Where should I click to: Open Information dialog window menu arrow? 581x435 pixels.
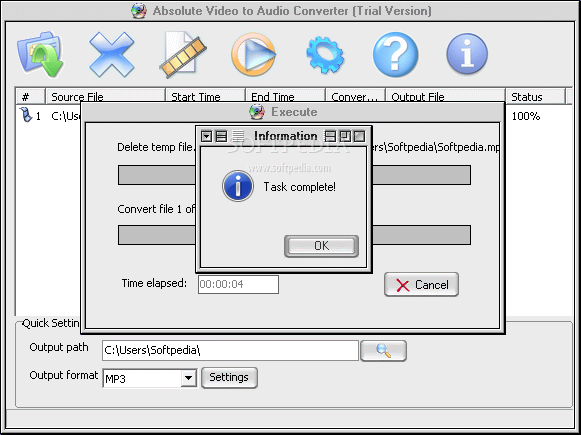coord(206,136)
